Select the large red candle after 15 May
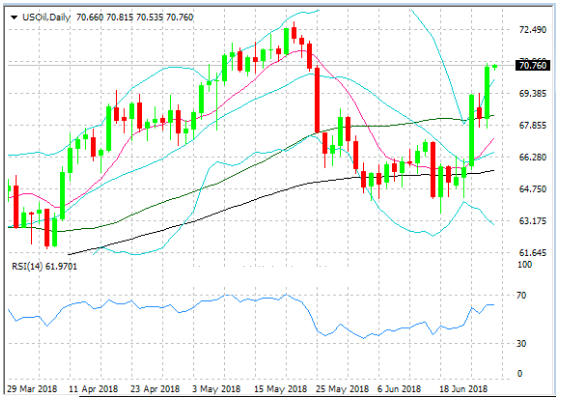 tap(317, 100)
